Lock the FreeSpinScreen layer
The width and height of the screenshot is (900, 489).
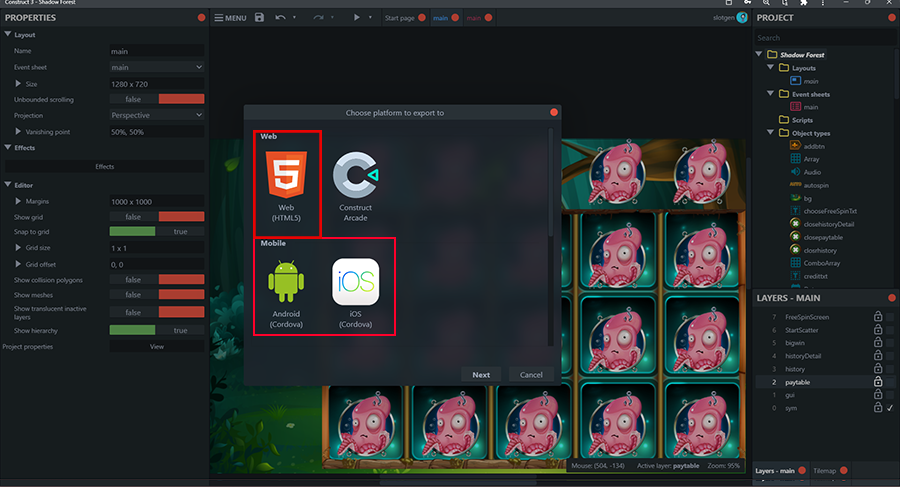[878, 317]
